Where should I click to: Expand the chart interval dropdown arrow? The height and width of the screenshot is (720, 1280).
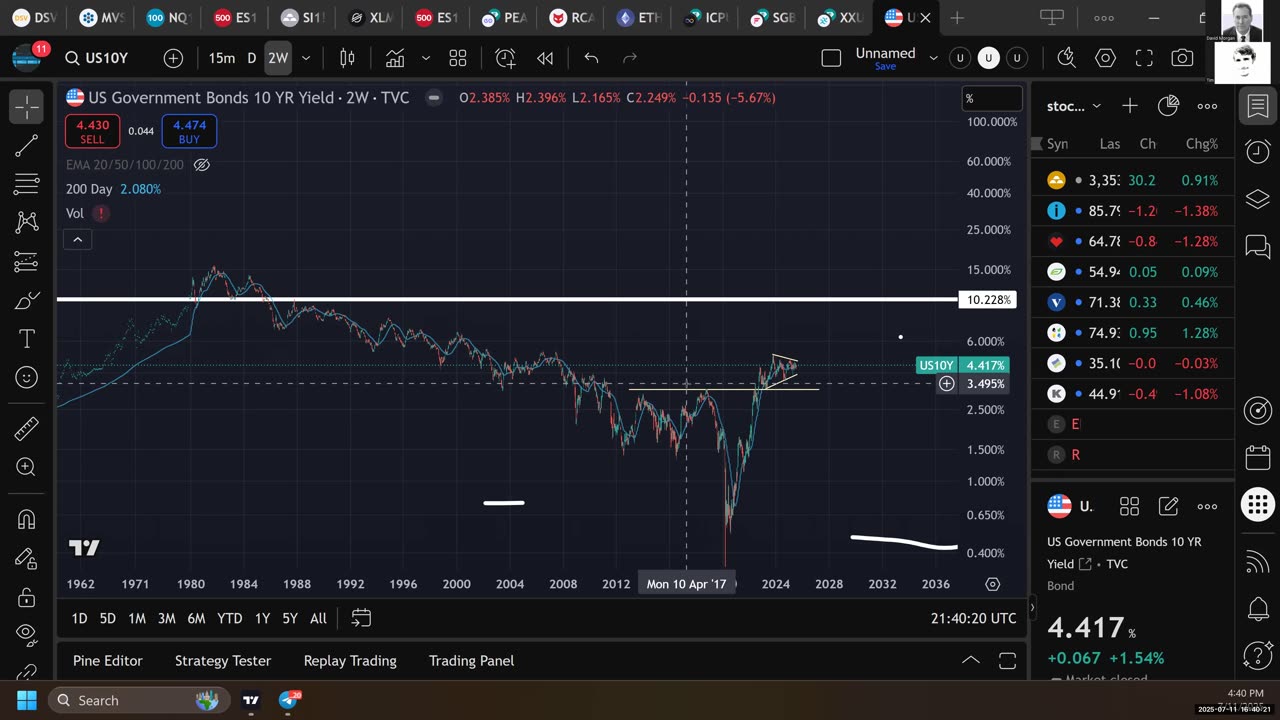(x=306, y=58)
